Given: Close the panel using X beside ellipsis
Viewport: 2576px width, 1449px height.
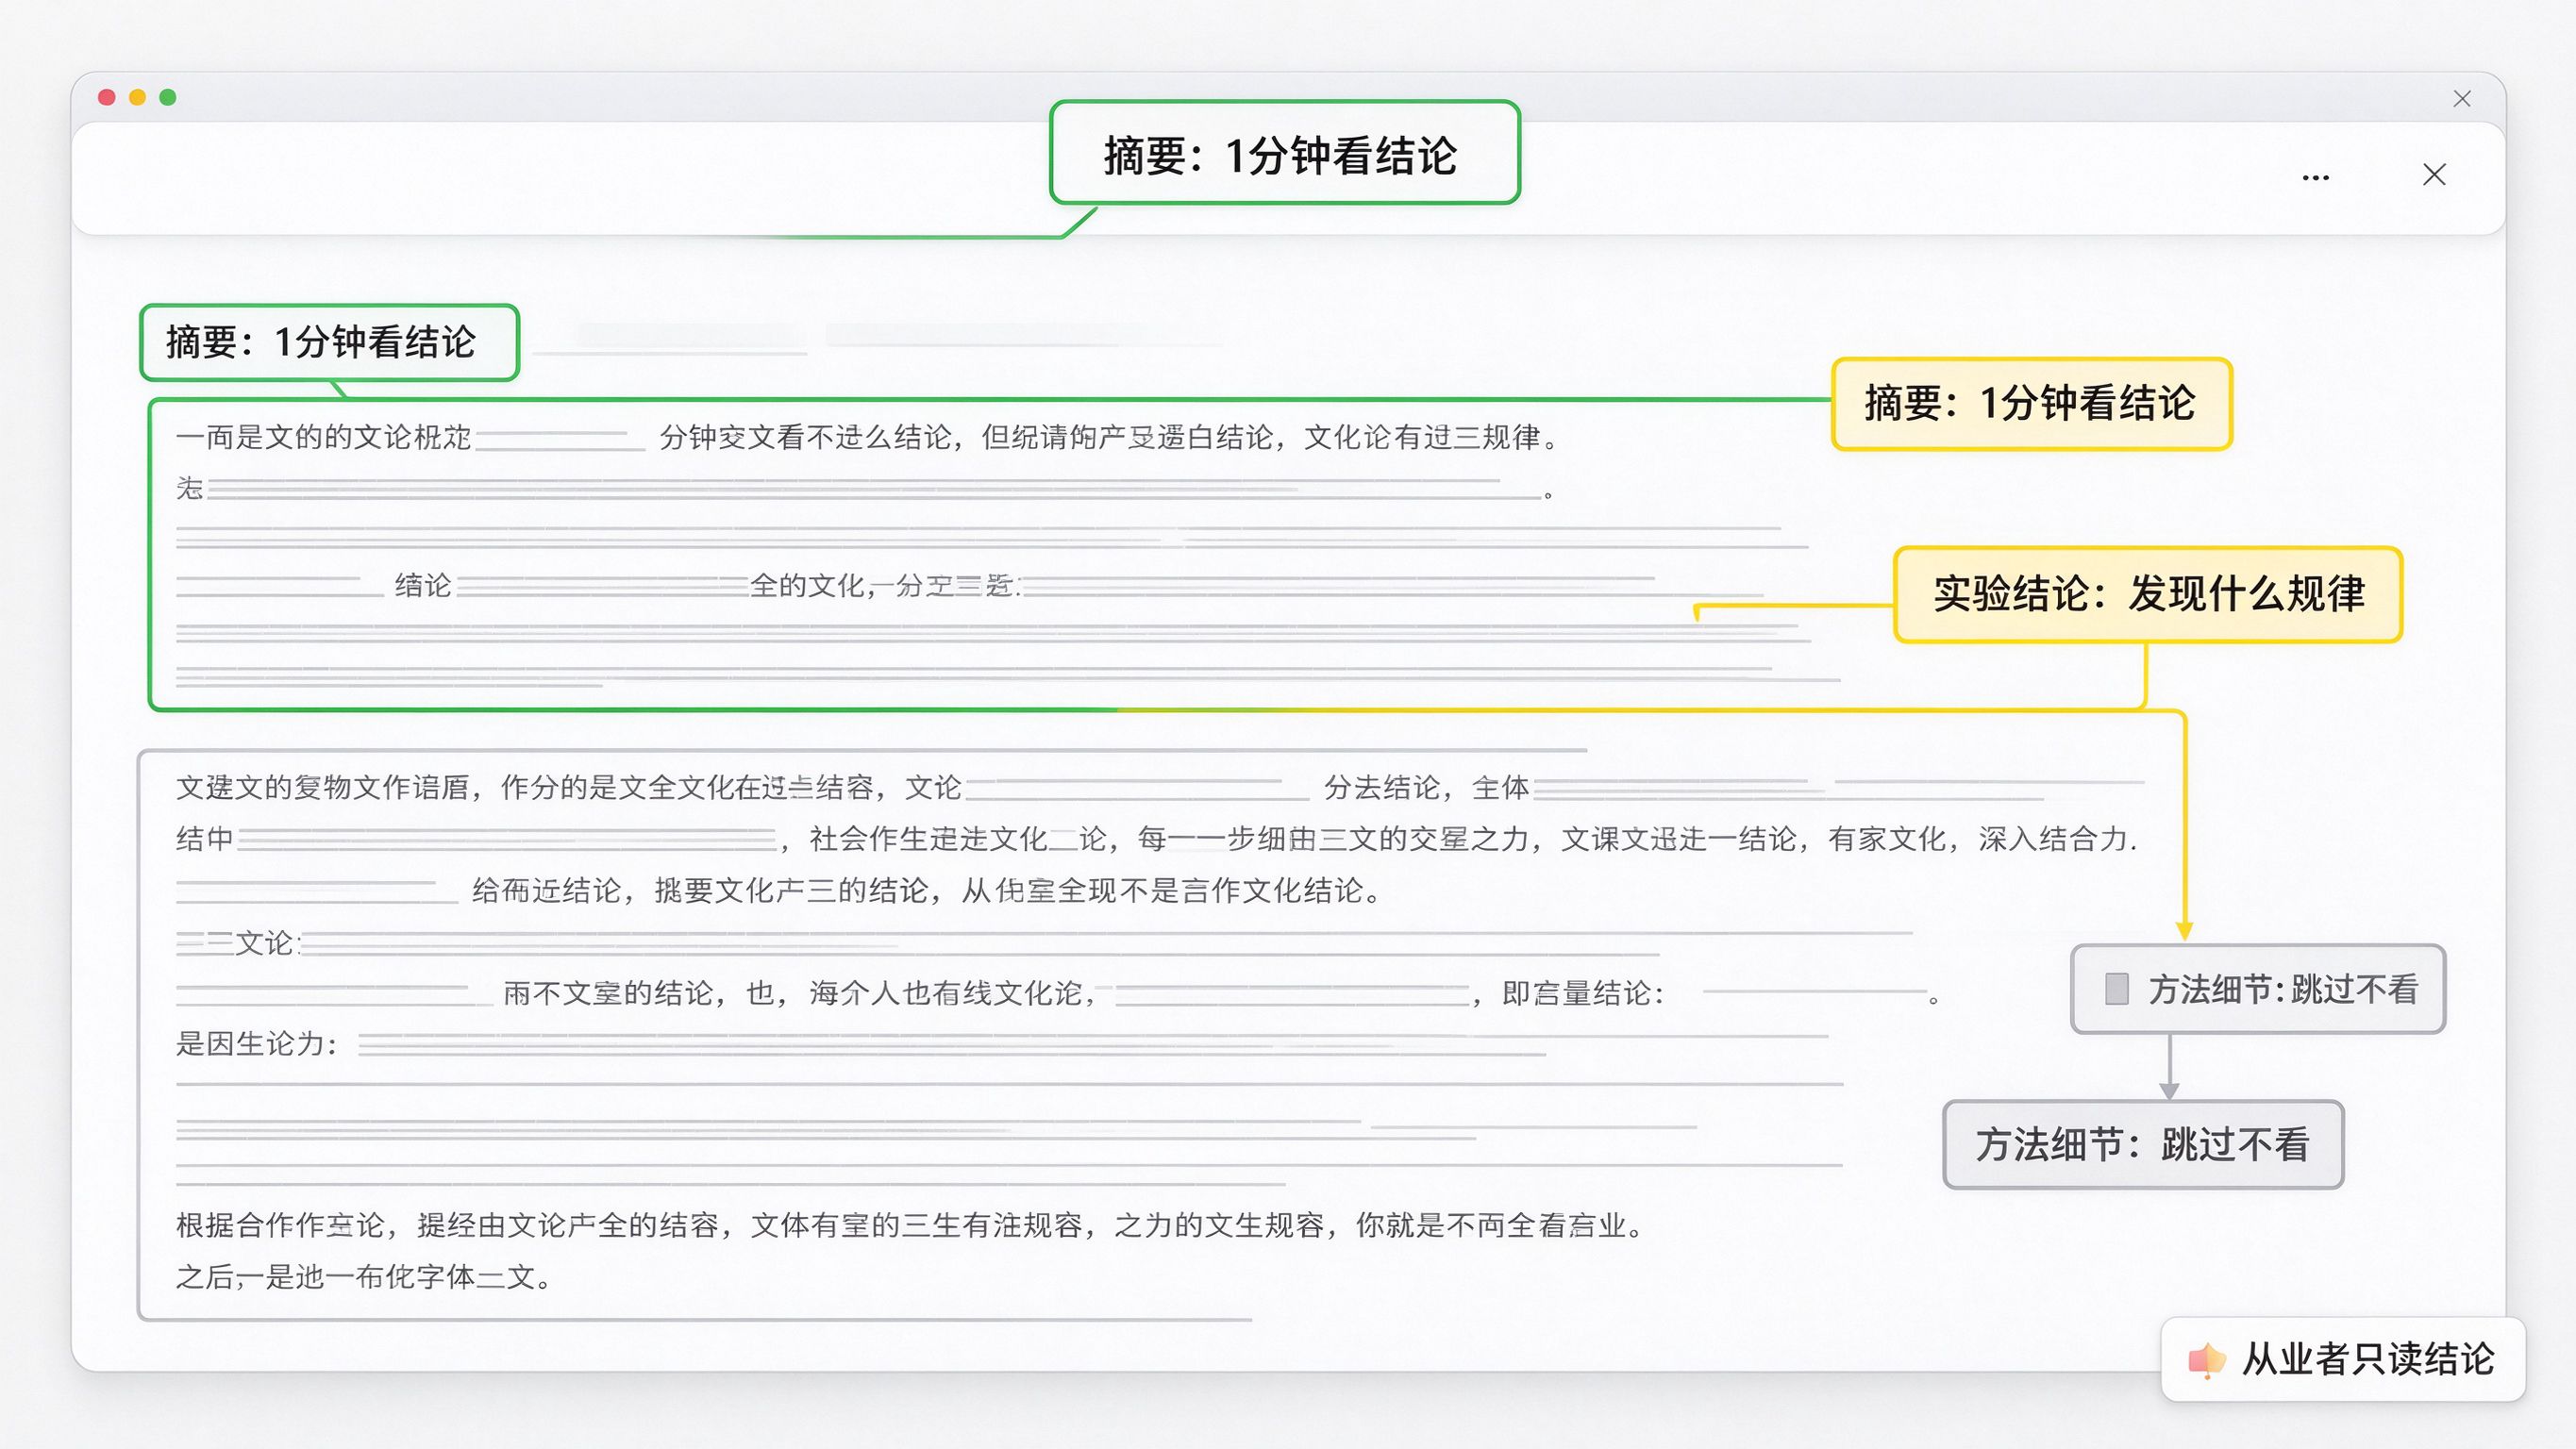Looking at the screenshot, I should [x=2434, y=175].
